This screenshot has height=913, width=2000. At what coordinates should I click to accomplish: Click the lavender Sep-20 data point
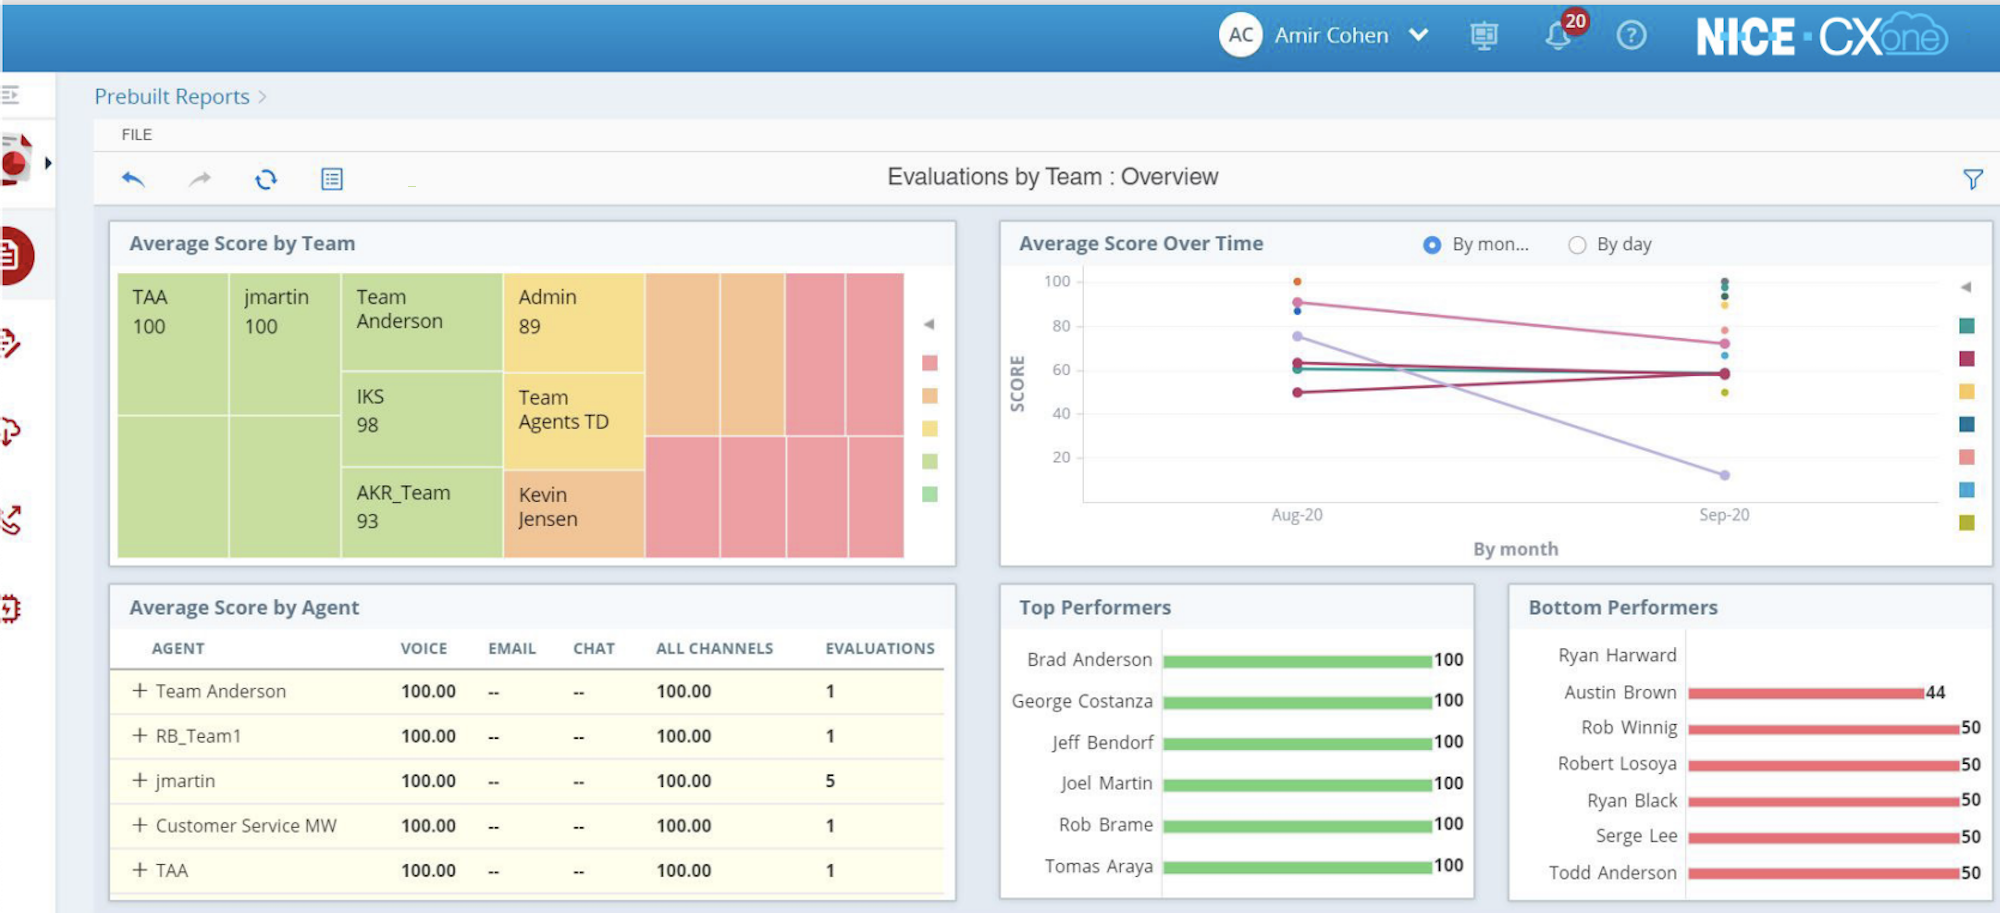(x=1725, y=475)
